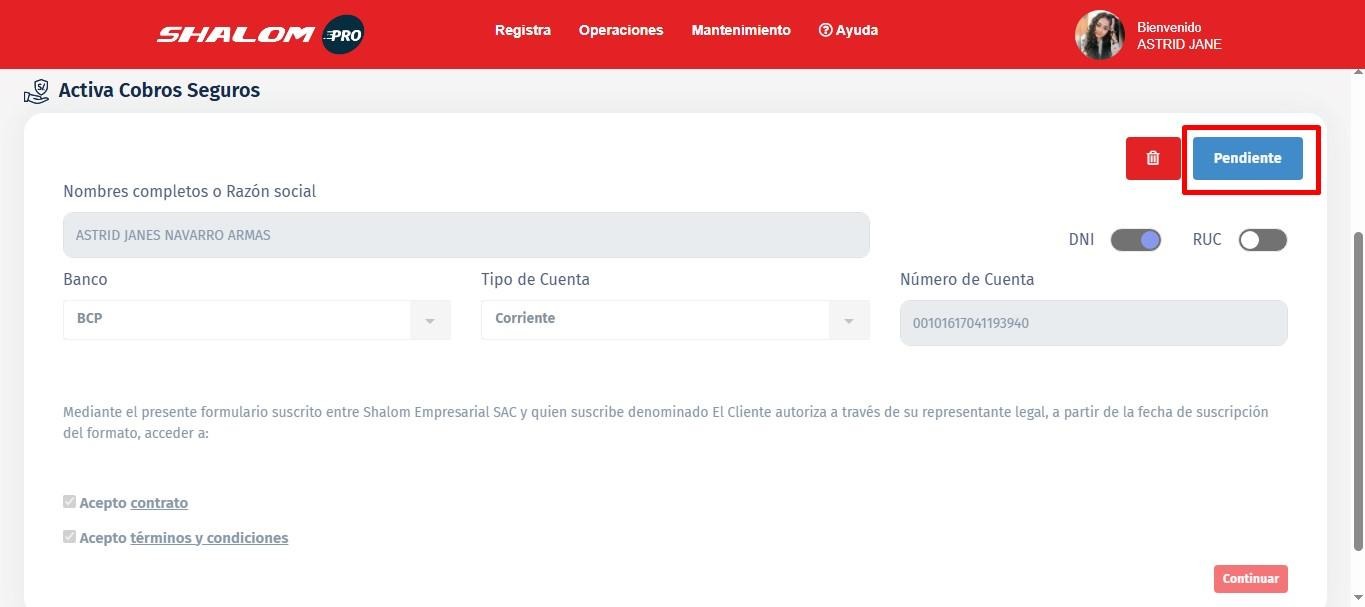Screen dimensions: 1365x607
Task: Click the Activa Cobros Seguros shield icon
Action: pyautogui.click(x=36, y=91)
